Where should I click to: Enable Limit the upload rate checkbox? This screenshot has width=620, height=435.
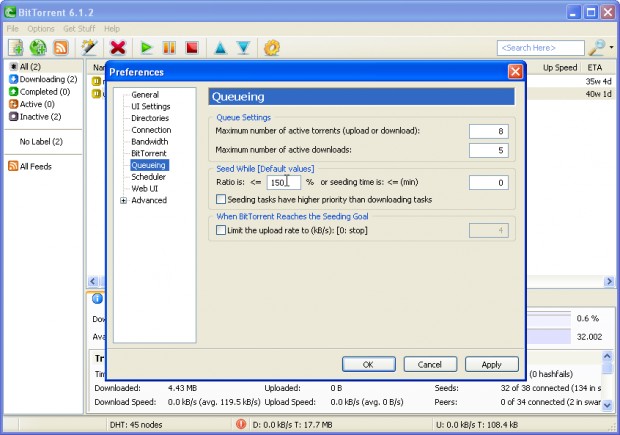pyautogui.click(x=221, y=230)
